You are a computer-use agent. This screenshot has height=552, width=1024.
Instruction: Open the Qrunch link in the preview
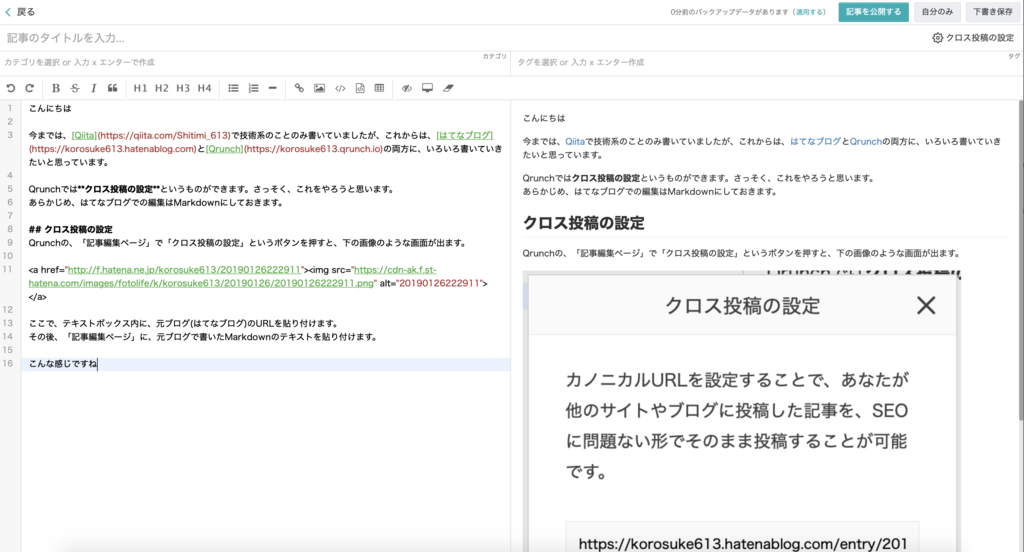click(x=865, y=141)
